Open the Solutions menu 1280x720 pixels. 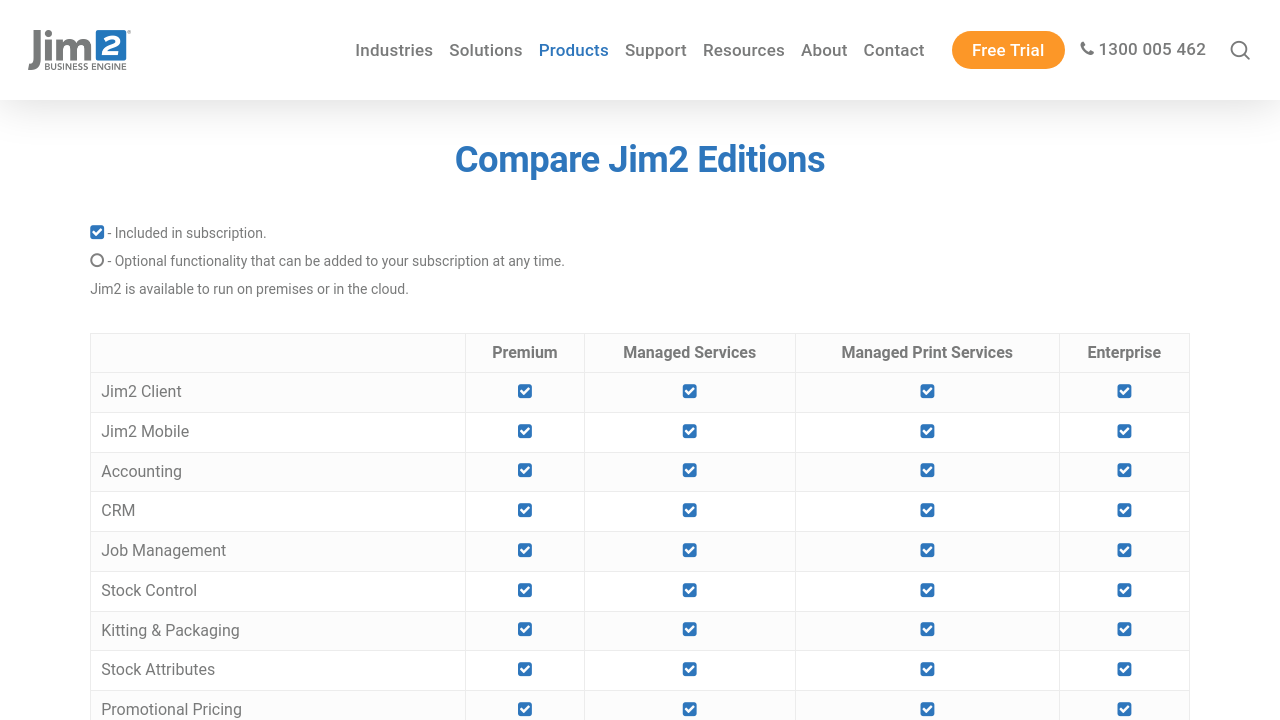[x=486, y=50]
